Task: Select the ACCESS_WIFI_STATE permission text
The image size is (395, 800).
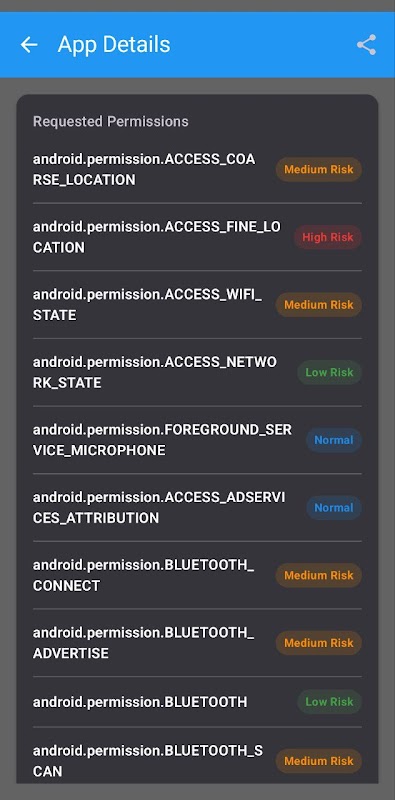Action: [x=147, y=305]
